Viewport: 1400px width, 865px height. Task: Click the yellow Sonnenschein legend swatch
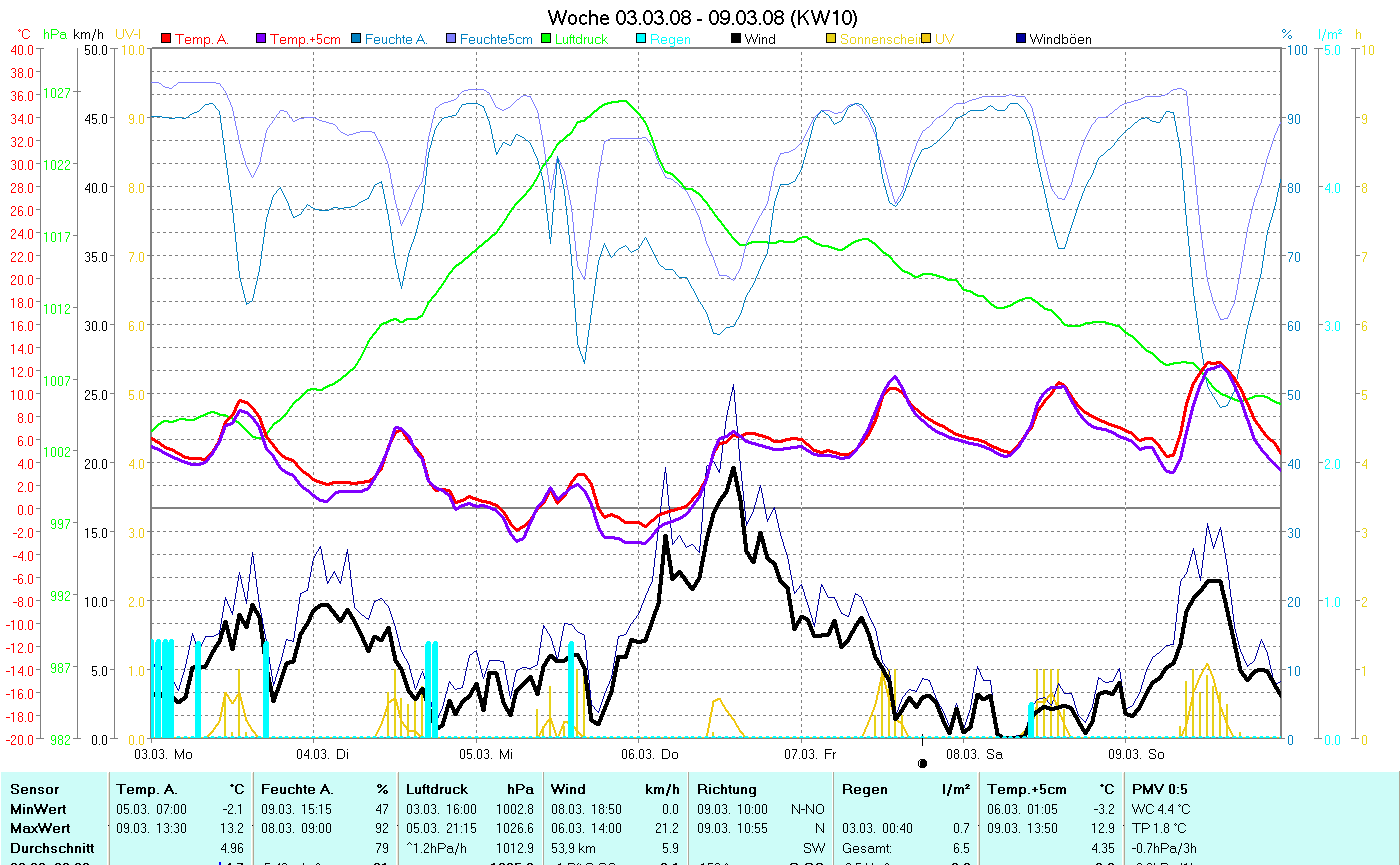point(831,39)
